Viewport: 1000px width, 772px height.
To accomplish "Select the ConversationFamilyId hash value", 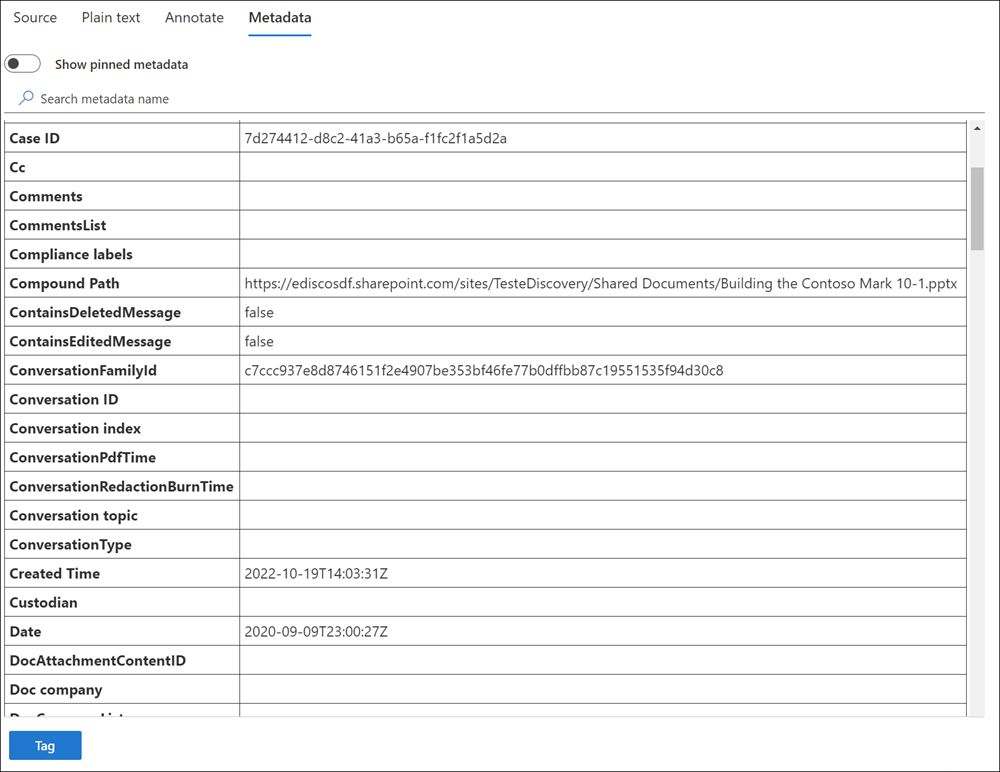I will (484, 371).
